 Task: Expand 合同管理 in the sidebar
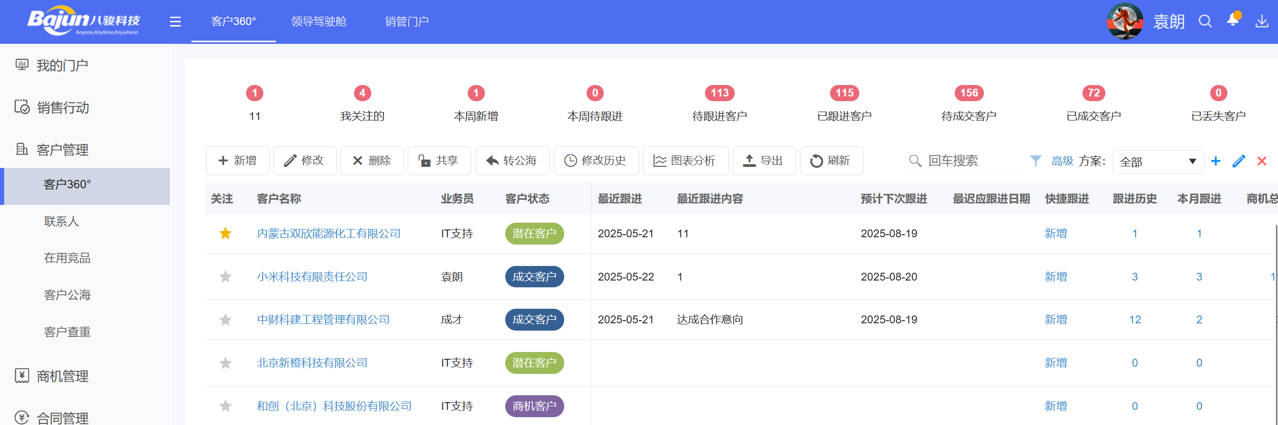(62, 418)
